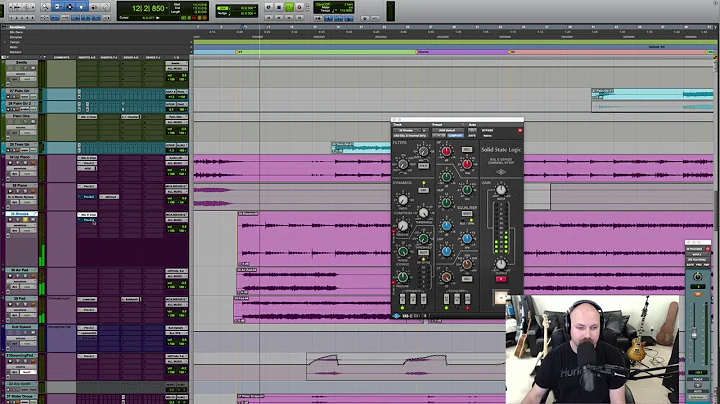720x404 pixels.
Task: Click the COMMENTS column header
Action: (x=62, y=57)
